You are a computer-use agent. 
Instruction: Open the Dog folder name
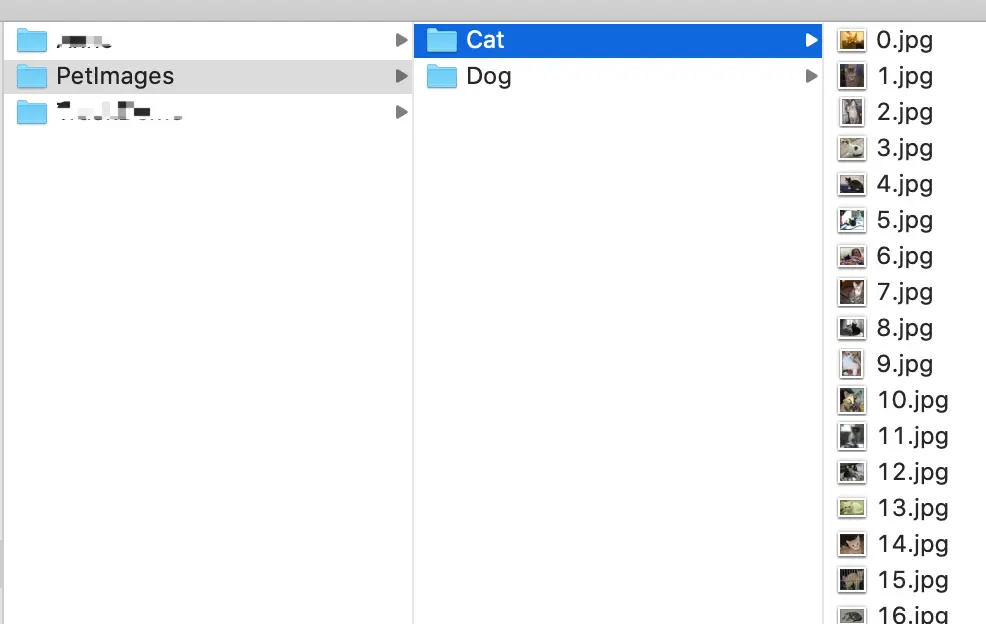pos(489,77)
